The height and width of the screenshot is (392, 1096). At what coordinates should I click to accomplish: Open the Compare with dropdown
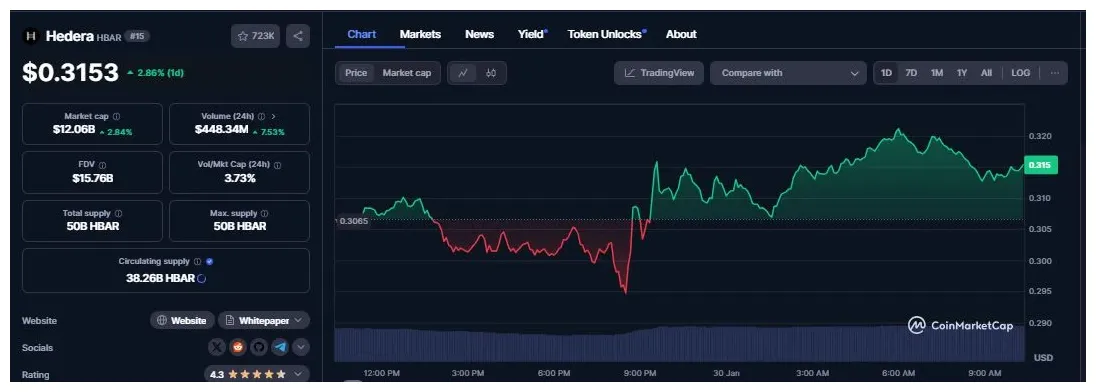pos(788,73)
